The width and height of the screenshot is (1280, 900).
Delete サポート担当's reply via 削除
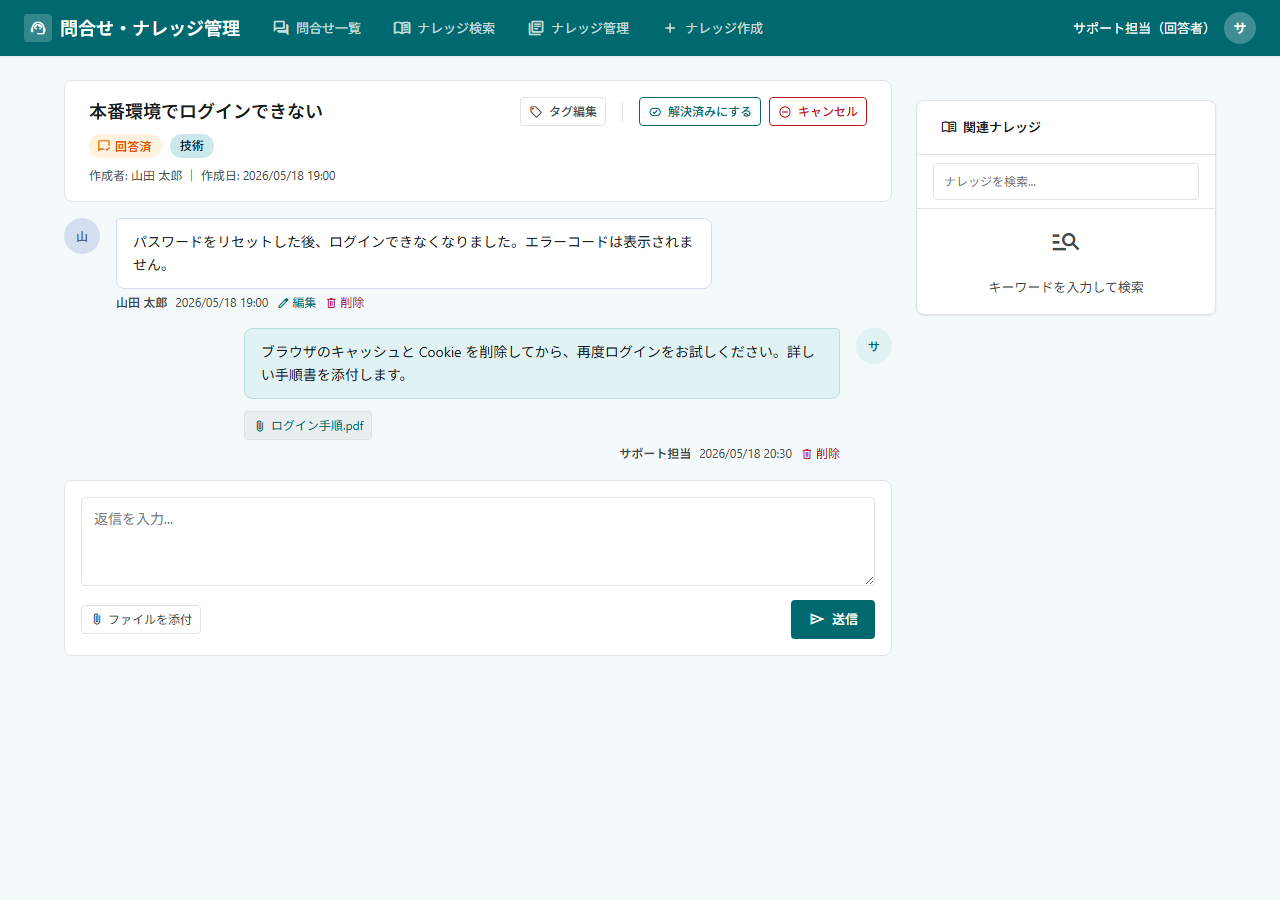tap(820, 454)
